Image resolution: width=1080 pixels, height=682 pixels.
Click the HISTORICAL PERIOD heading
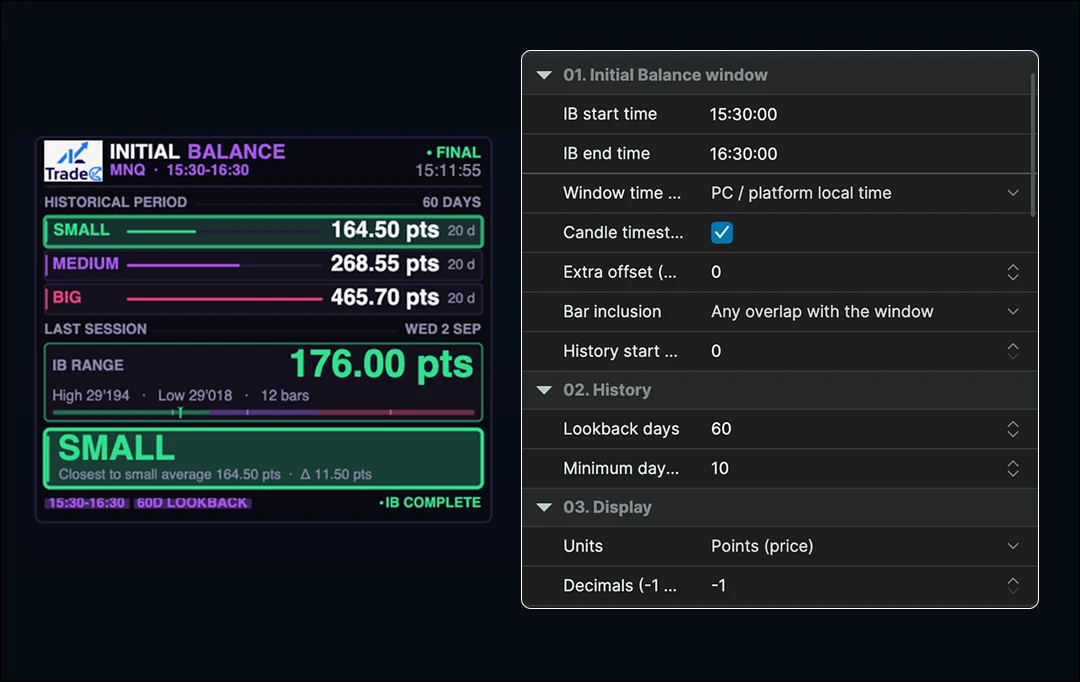[115, 202]
